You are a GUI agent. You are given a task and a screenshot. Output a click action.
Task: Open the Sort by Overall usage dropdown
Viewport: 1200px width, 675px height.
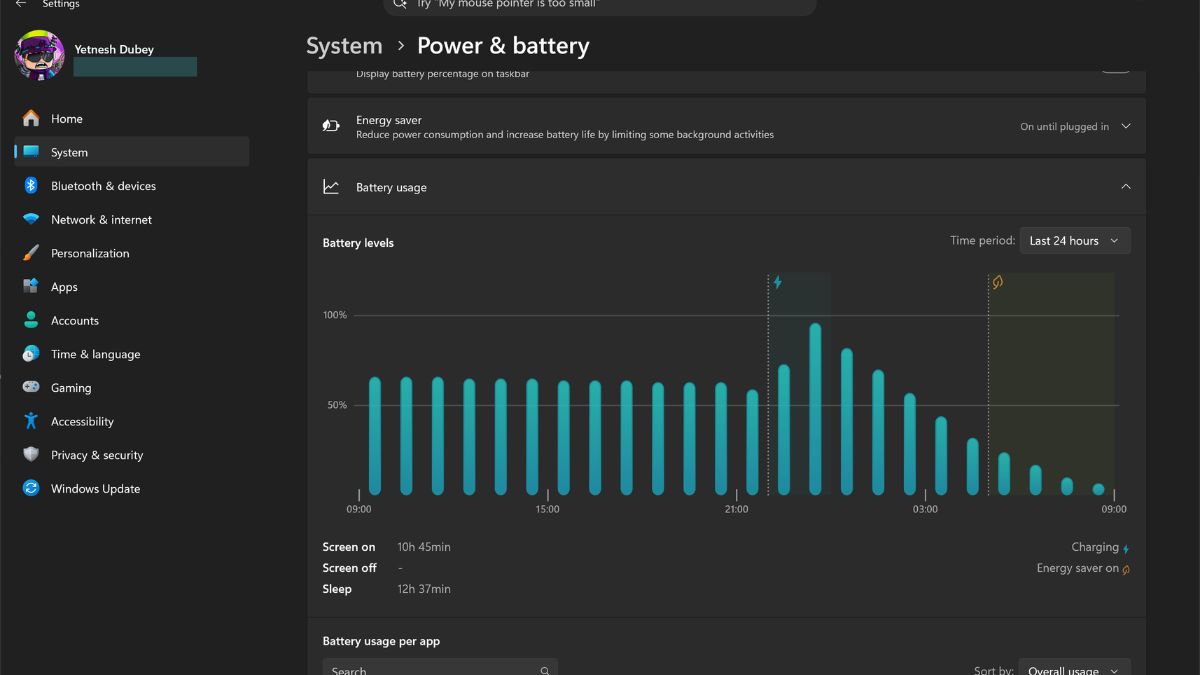click(1074, 668)
